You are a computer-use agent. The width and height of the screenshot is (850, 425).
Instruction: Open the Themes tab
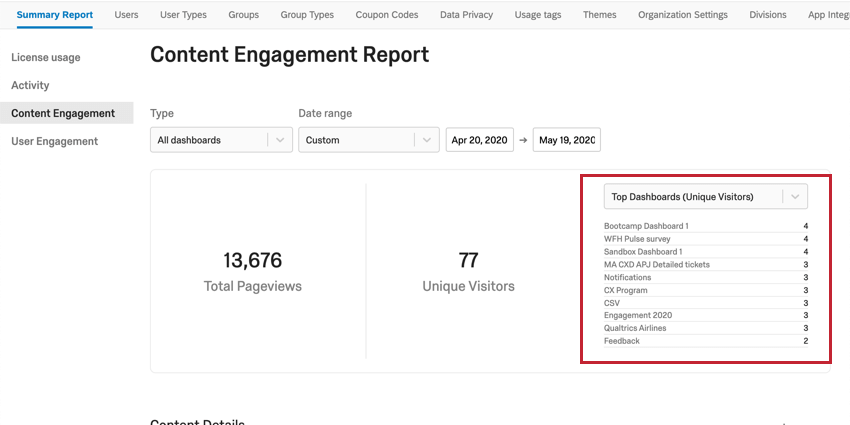600,15
